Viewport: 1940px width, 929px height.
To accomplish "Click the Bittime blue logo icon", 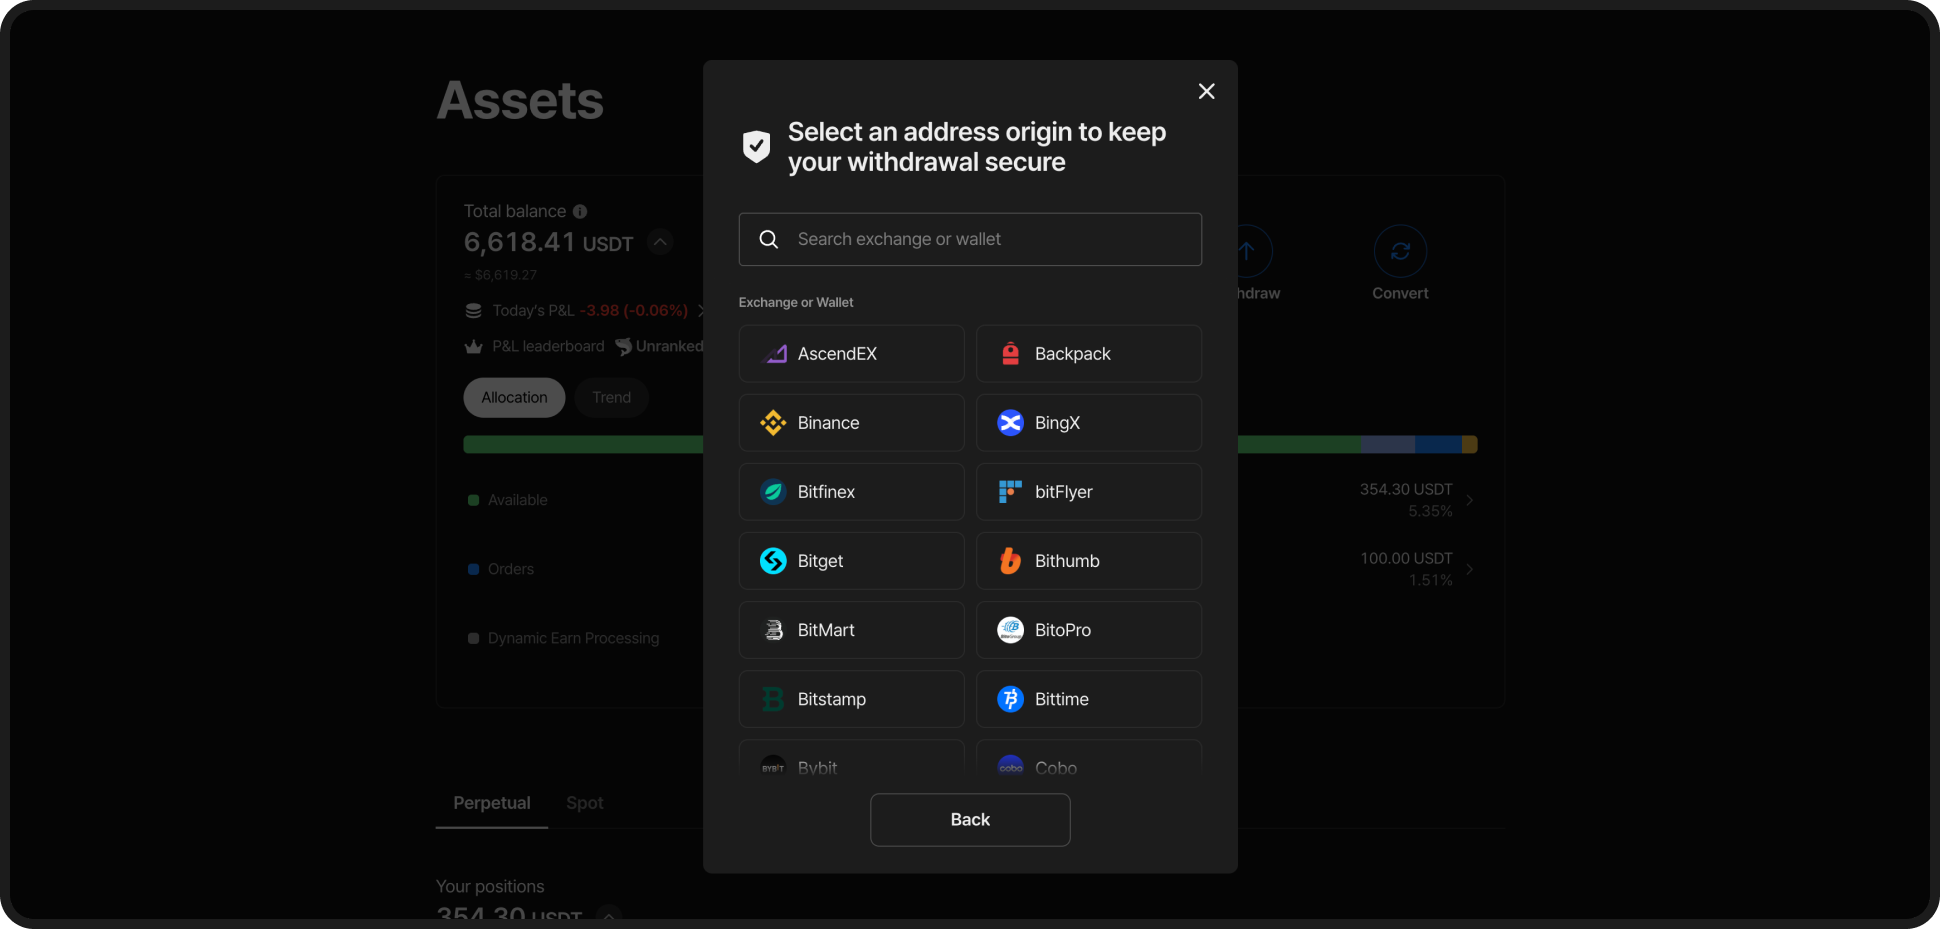I will pos(1011,699).
